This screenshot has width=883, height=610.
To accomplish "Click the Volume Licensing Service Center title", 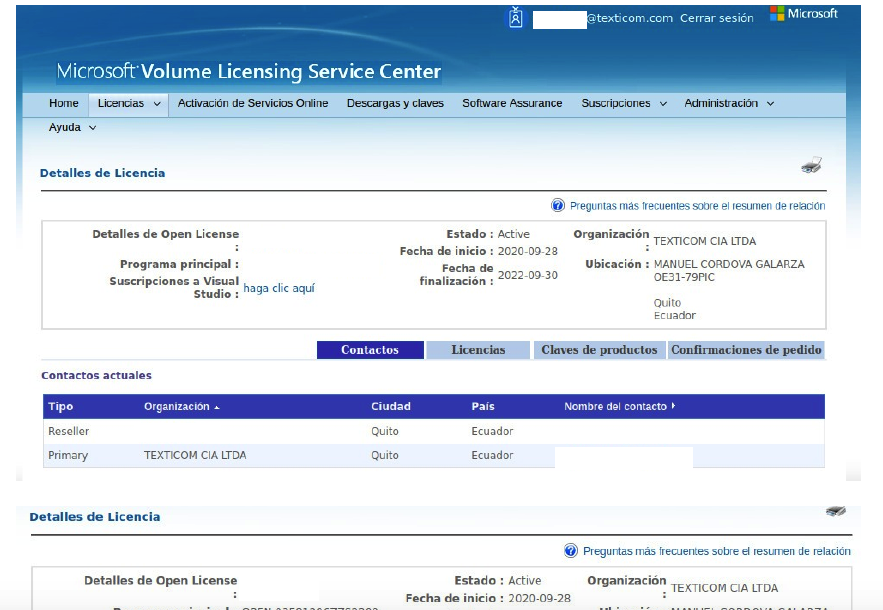I will pyautogui.click(x=248, y=72).
